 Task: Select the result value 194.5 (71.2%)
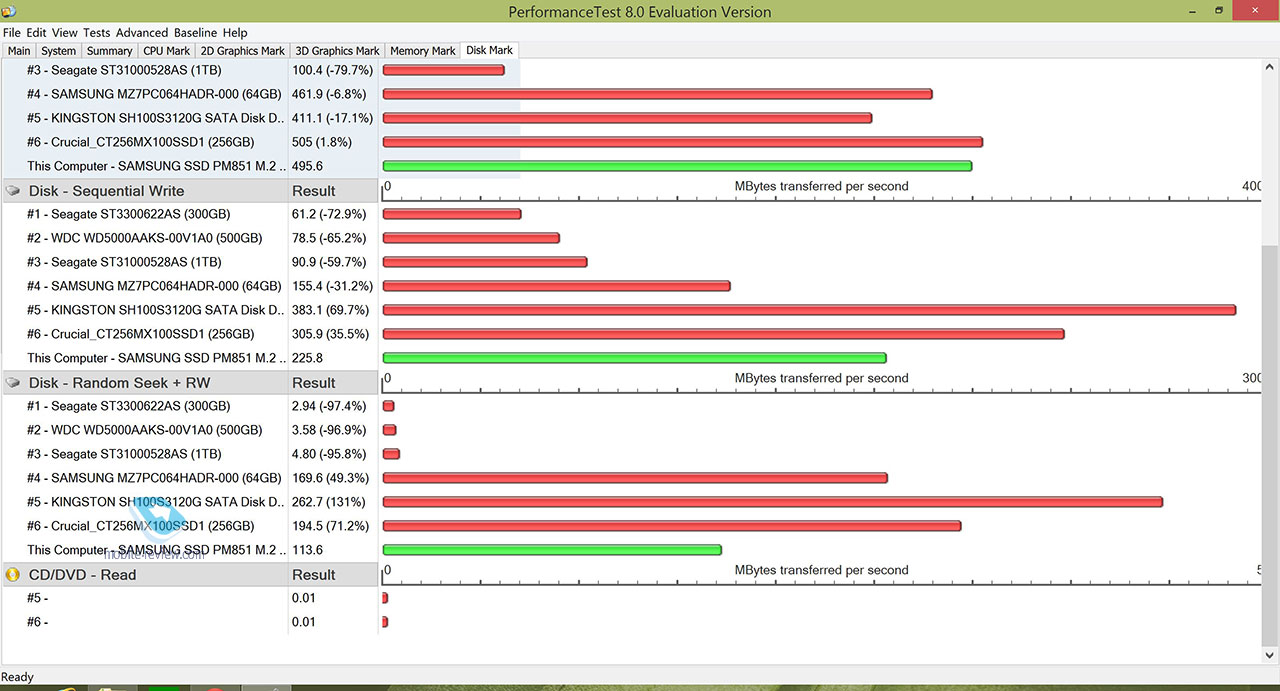[330, 526]
